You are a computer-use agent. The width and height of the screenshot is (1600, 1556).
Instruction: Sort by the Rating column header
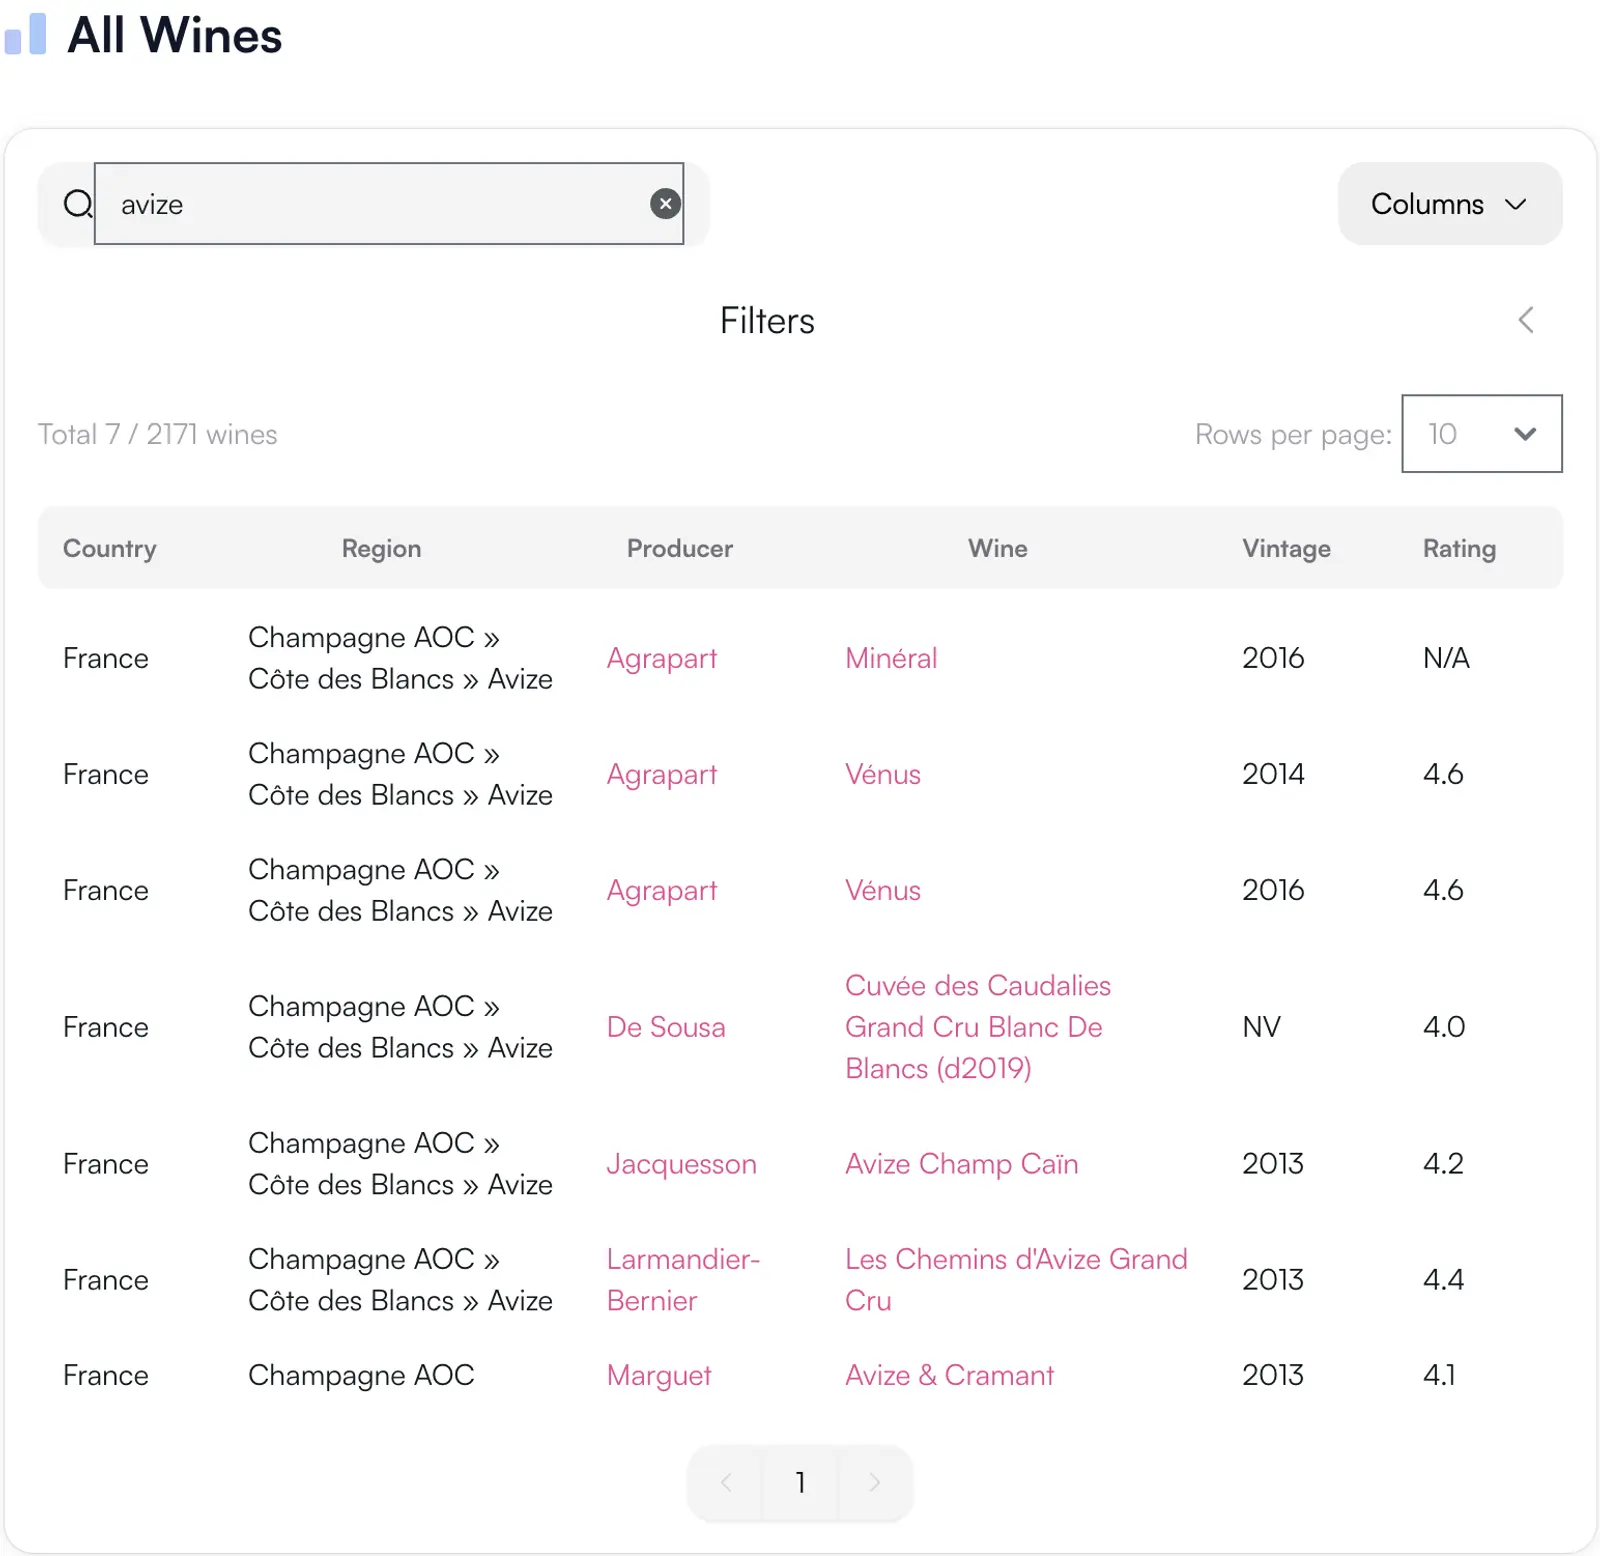tap(1459, 548)
